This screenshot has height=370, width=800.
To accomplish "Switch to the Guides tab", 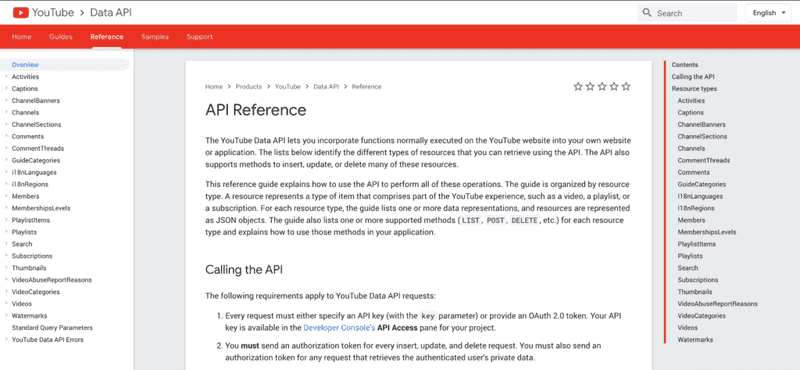I will [x=61, y=37].
